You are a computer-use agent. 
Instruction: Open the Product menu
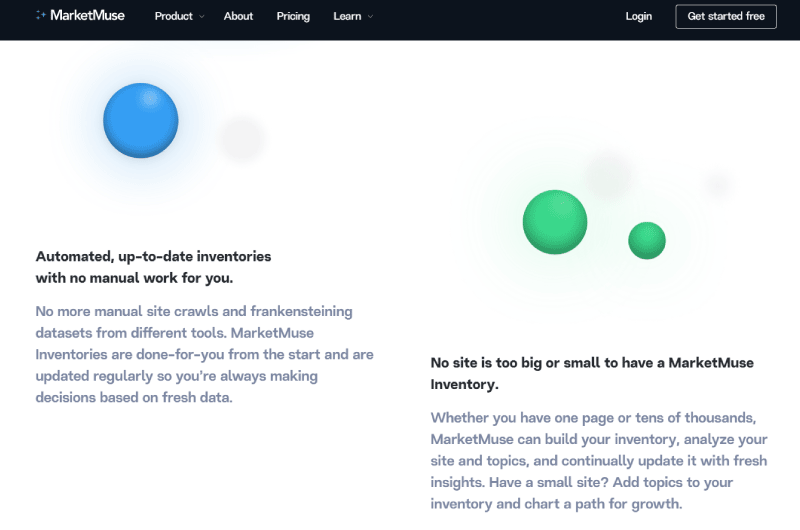173,16
